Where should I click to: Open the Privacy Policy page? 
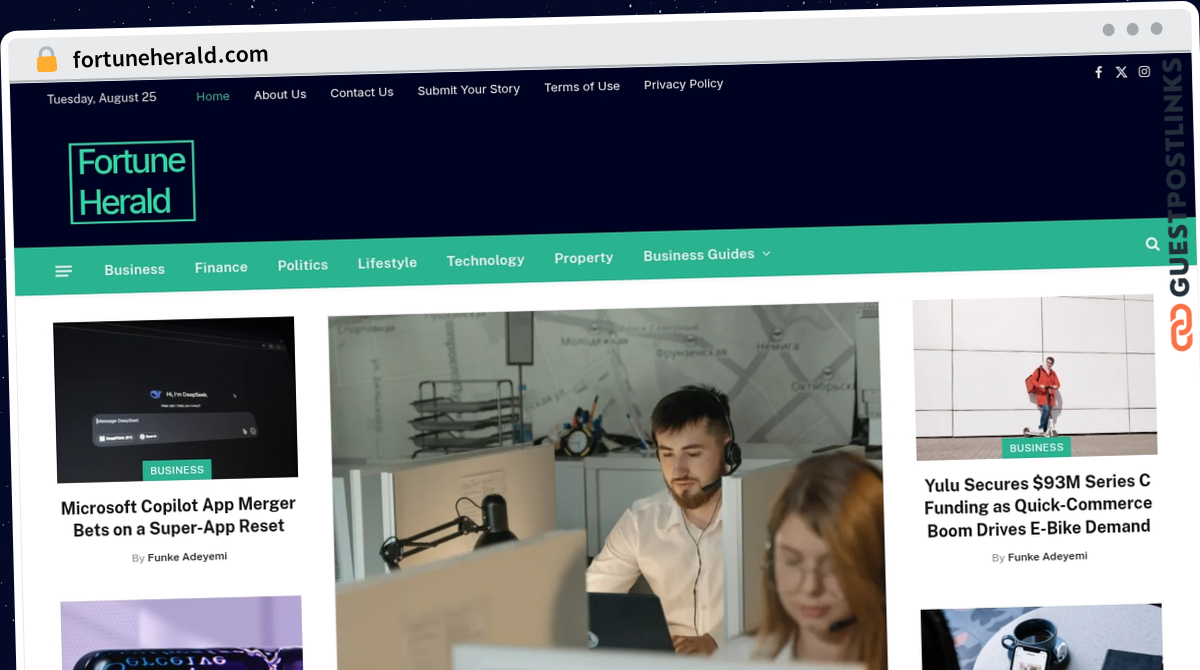pyautogui.click(x=683, y=84)
